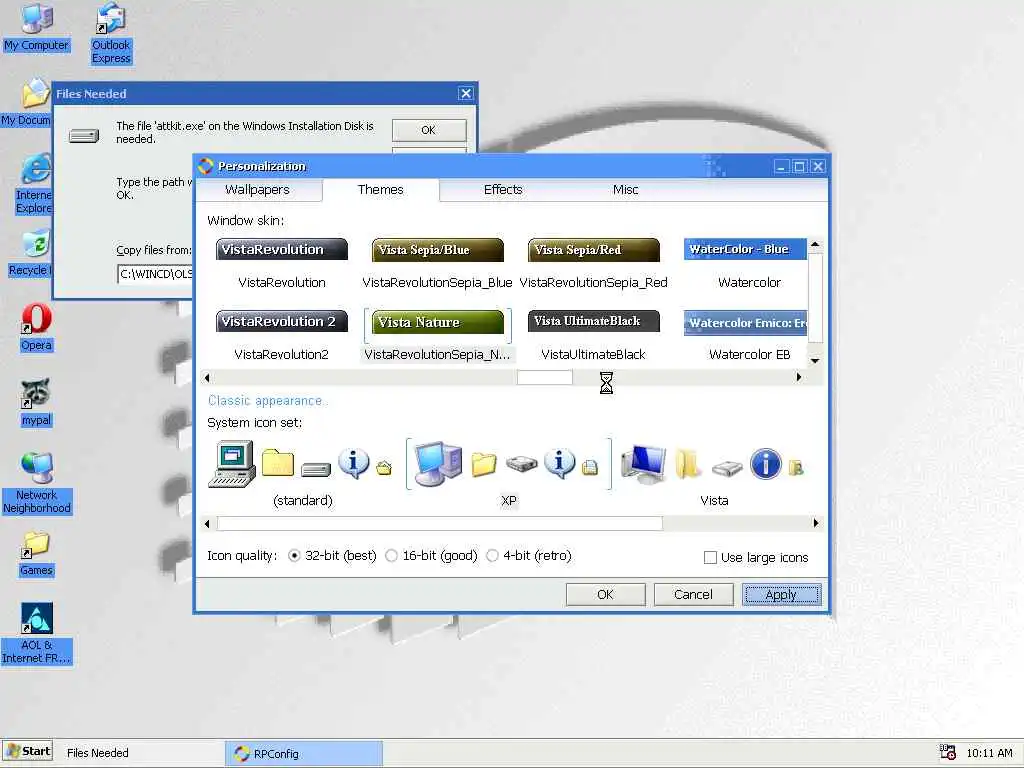Image resolution: width=1024 pixels, height=768 pixels.
Task: Click the 10:11 AM taskbar clock
Action: (x=989, y=753)
